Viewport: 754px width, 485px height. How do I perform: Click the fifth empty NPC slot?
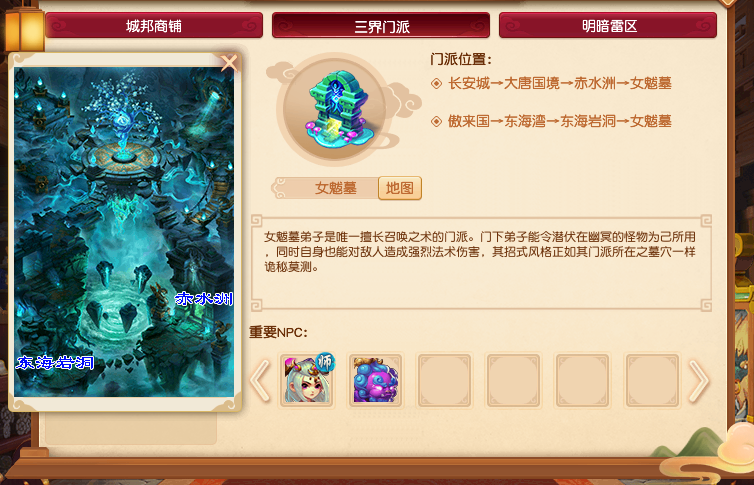[582, 380]
